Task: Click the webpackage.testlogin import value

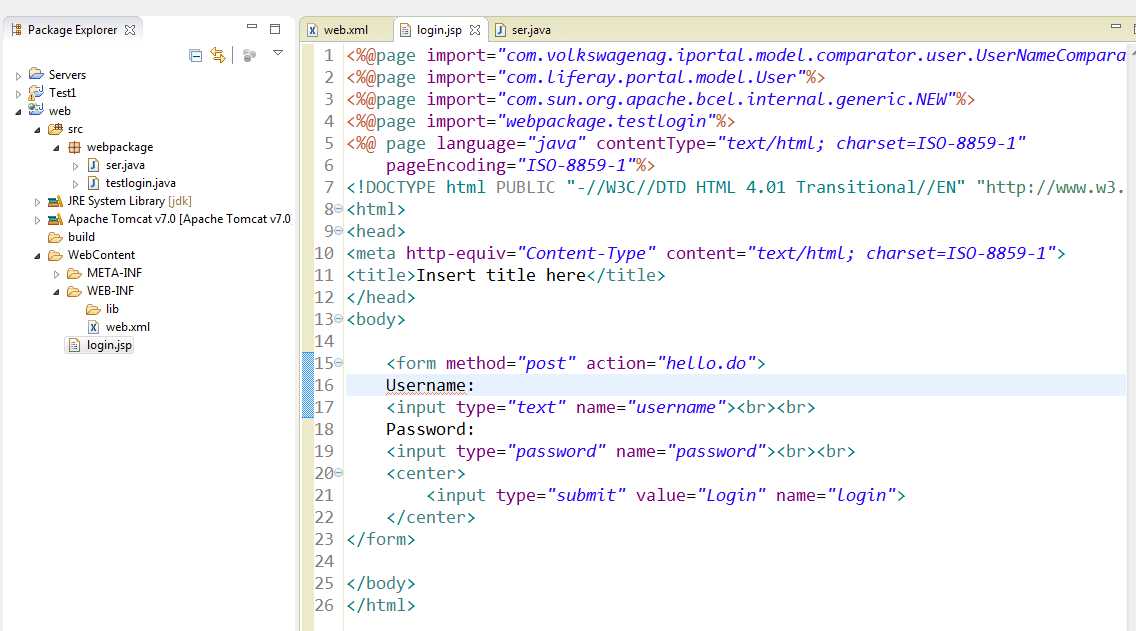Action: pos(606,121)
